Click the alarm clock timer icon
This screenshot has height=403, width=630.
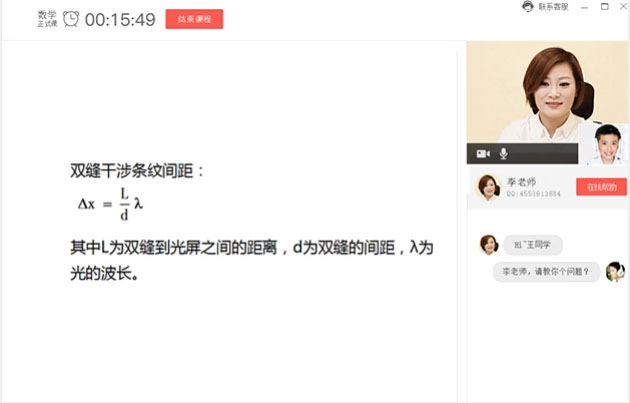point(71,19)
